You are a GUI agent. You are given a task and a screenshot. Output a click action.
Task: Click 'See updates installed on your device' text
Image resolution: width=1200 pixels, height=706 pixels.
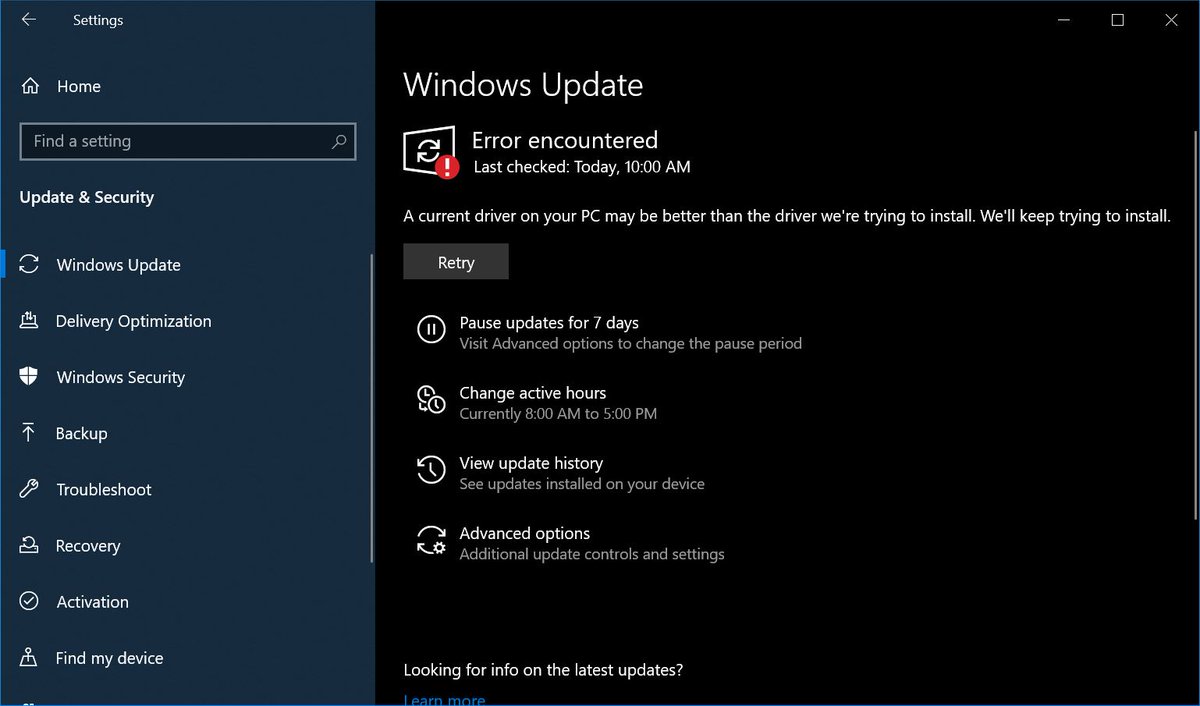(582, 484)
